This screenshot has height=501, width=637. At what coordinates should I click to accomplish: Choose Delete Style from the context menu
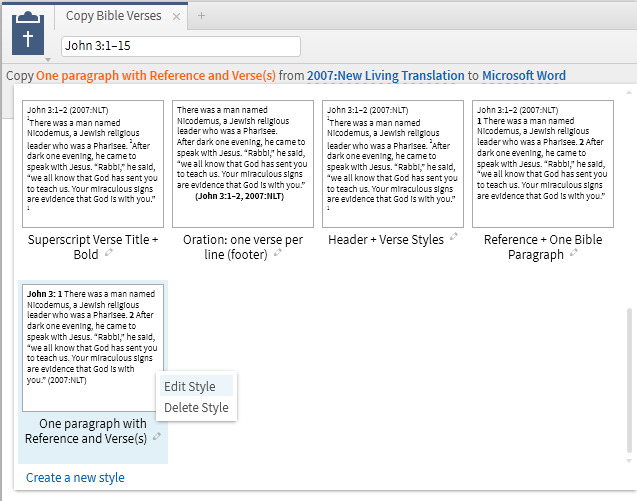(x=196, y=408)
